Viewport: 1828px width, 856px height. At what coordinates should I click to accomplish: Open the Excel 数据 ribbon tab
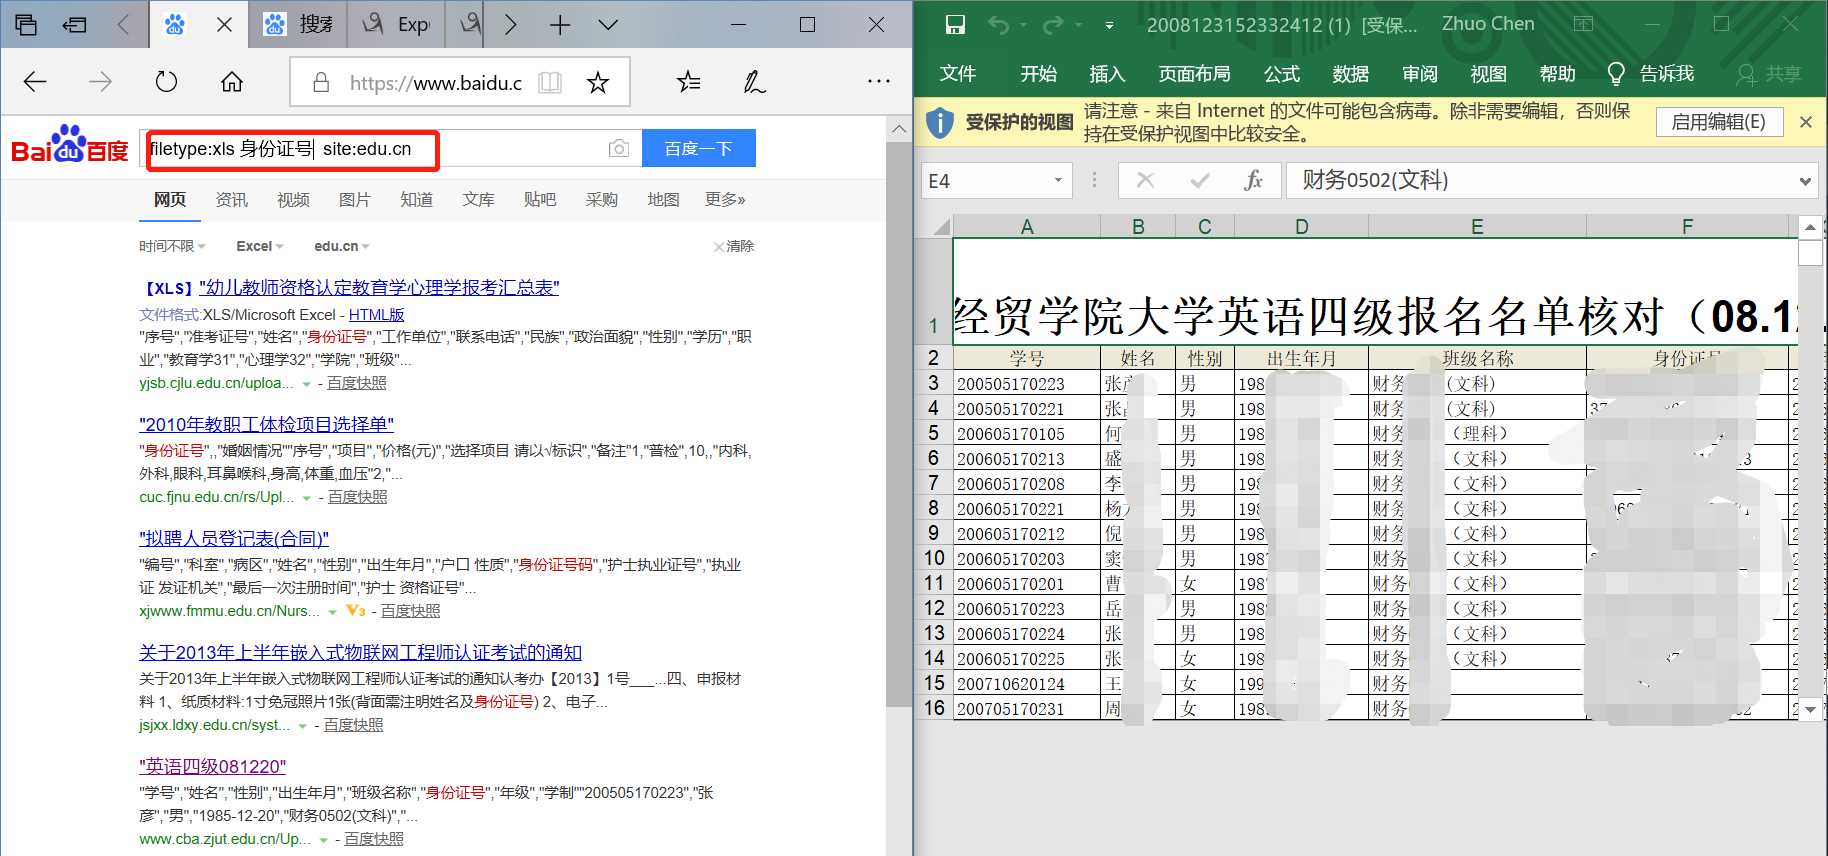1351,74
